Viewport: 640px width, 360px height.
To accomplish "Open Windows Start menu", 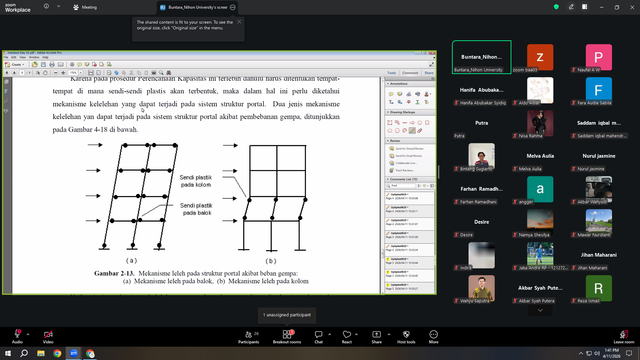I will tap(8, 353).
